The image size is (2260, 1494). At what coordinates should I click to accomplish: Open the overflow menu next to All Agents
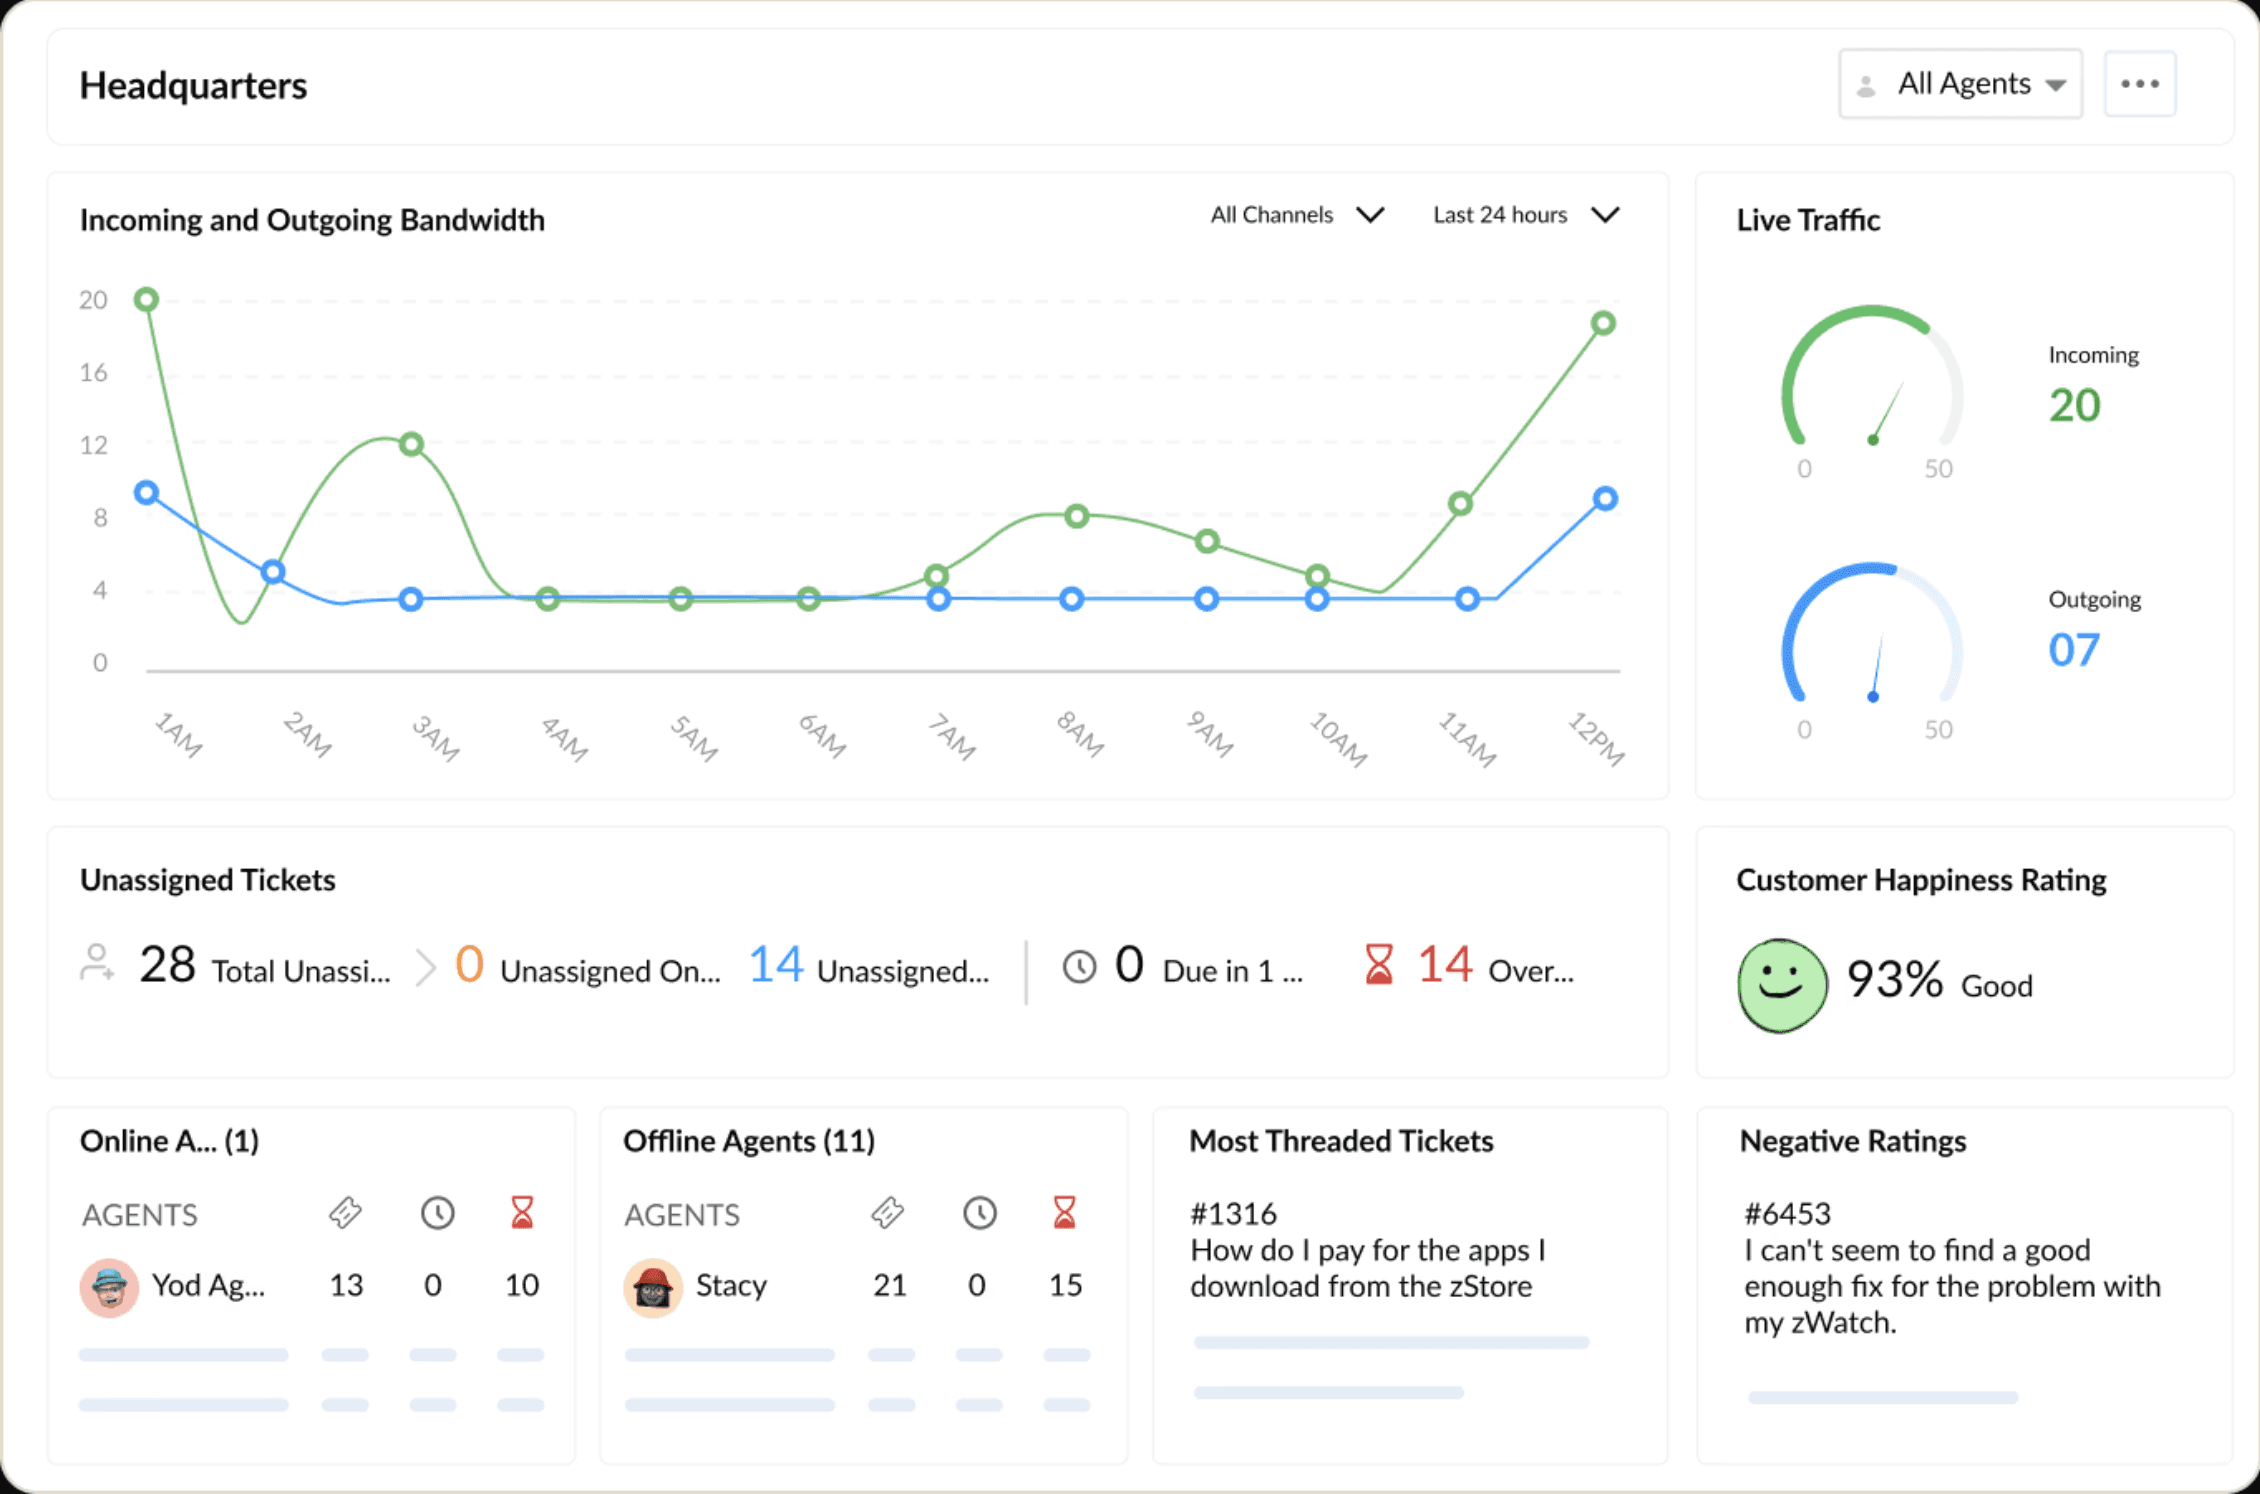(2139, 84)
